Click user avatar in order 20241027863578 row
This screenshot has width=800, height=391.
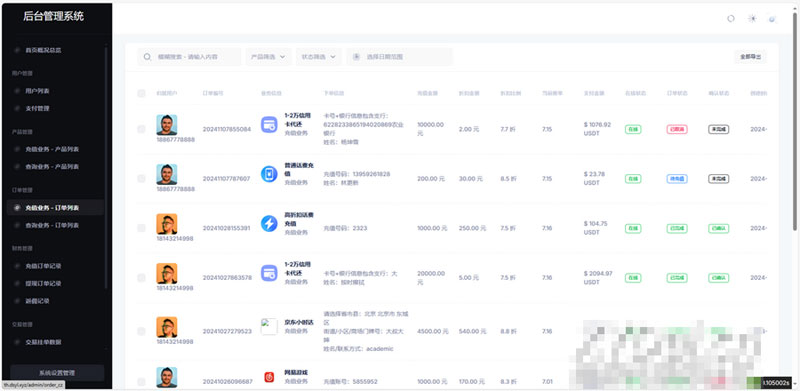(167, 273)
